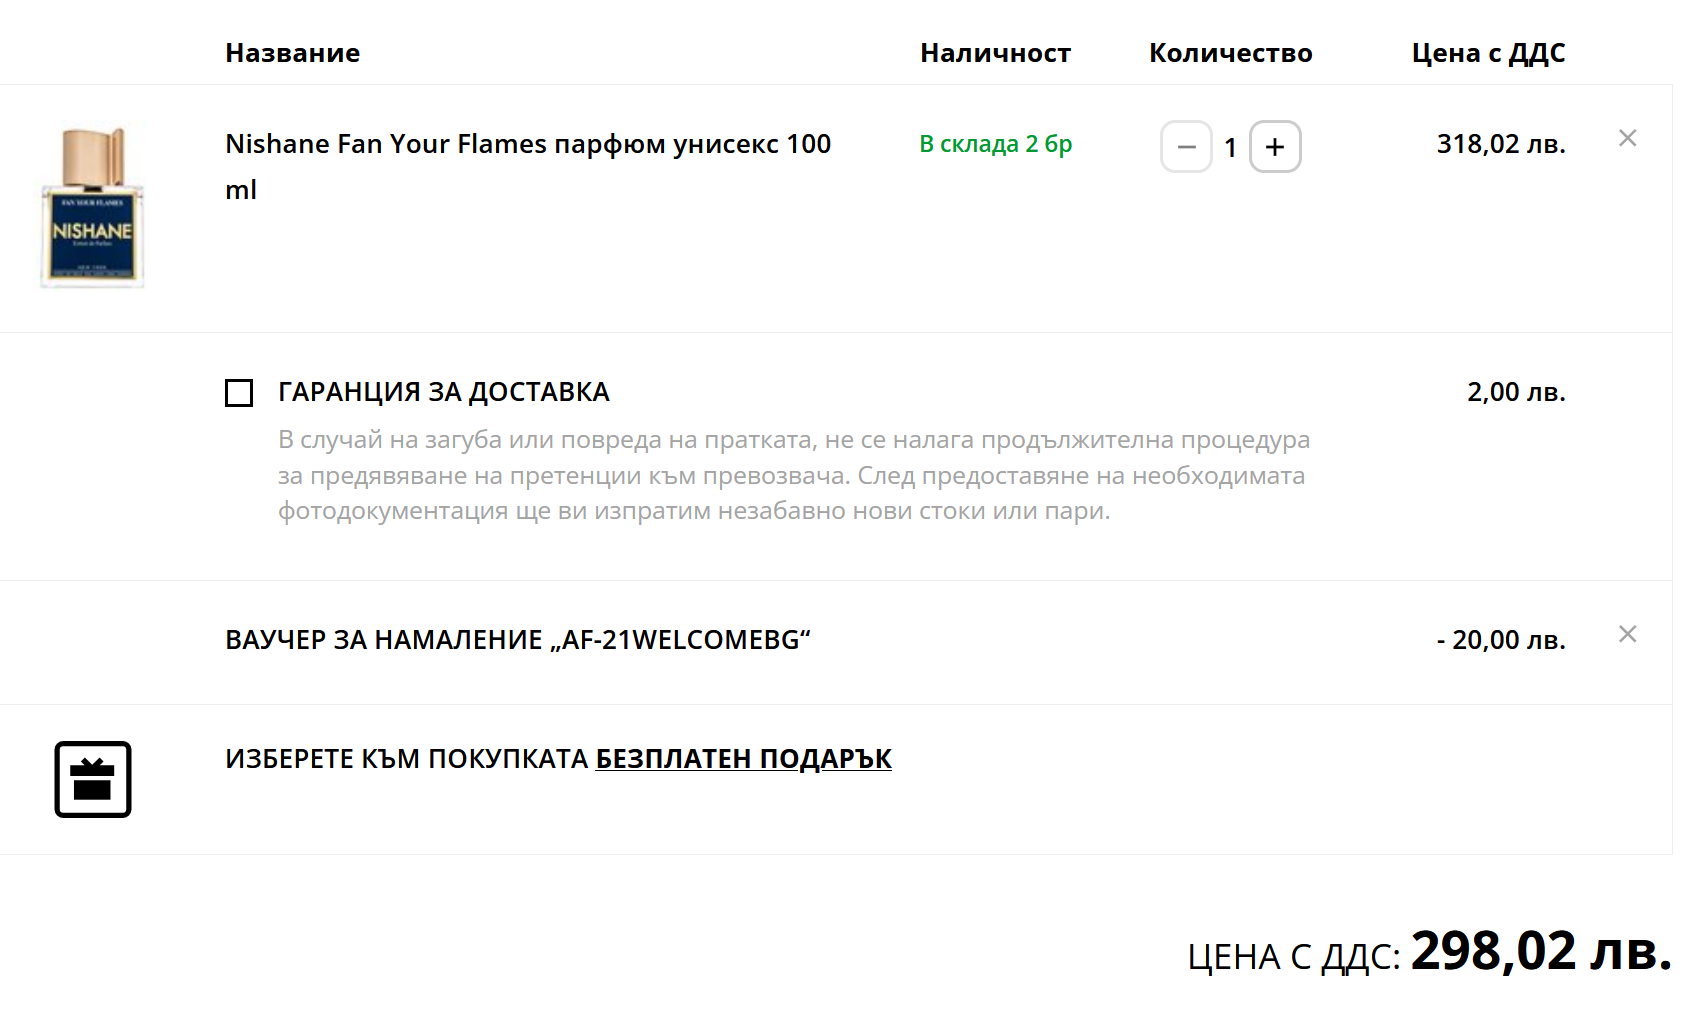This screenshot has width=1688, height=1015.
Task: Remove the AF-21WELCOMEBG voucher
Action: 1627,634
